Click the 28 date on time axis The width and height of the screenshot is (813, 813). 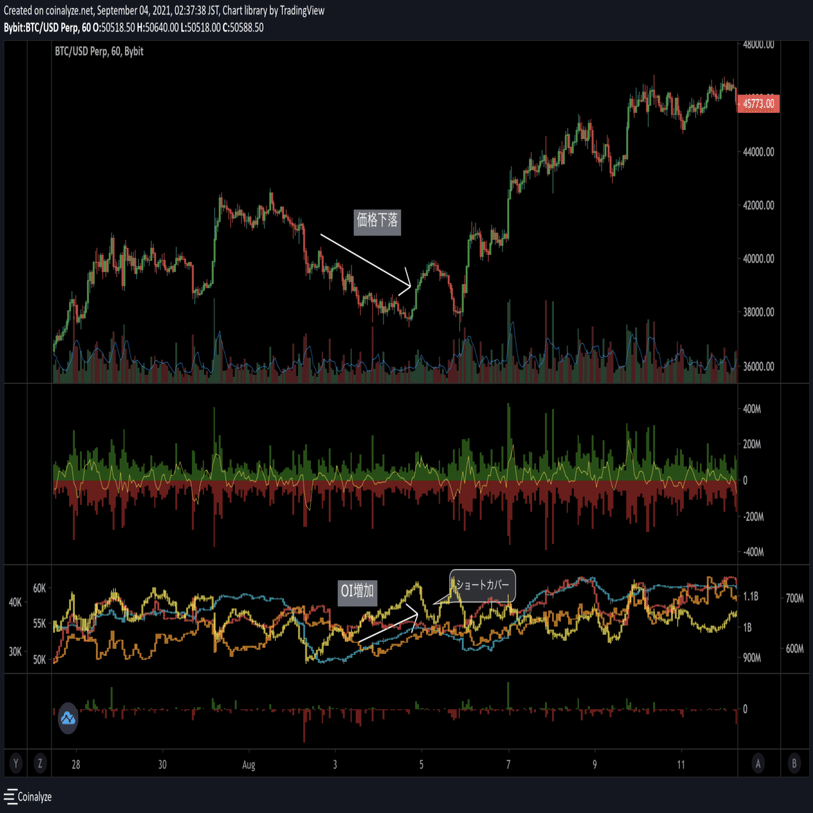[x=76, y=765]
